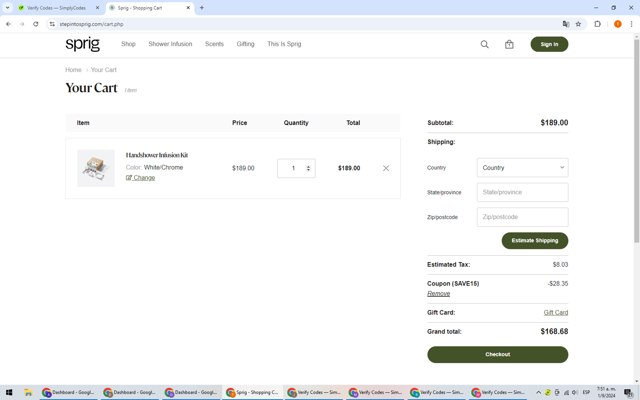Open the notification center icon
The image size is (640, 400).
pyautogui.click(x=628, y=393)
